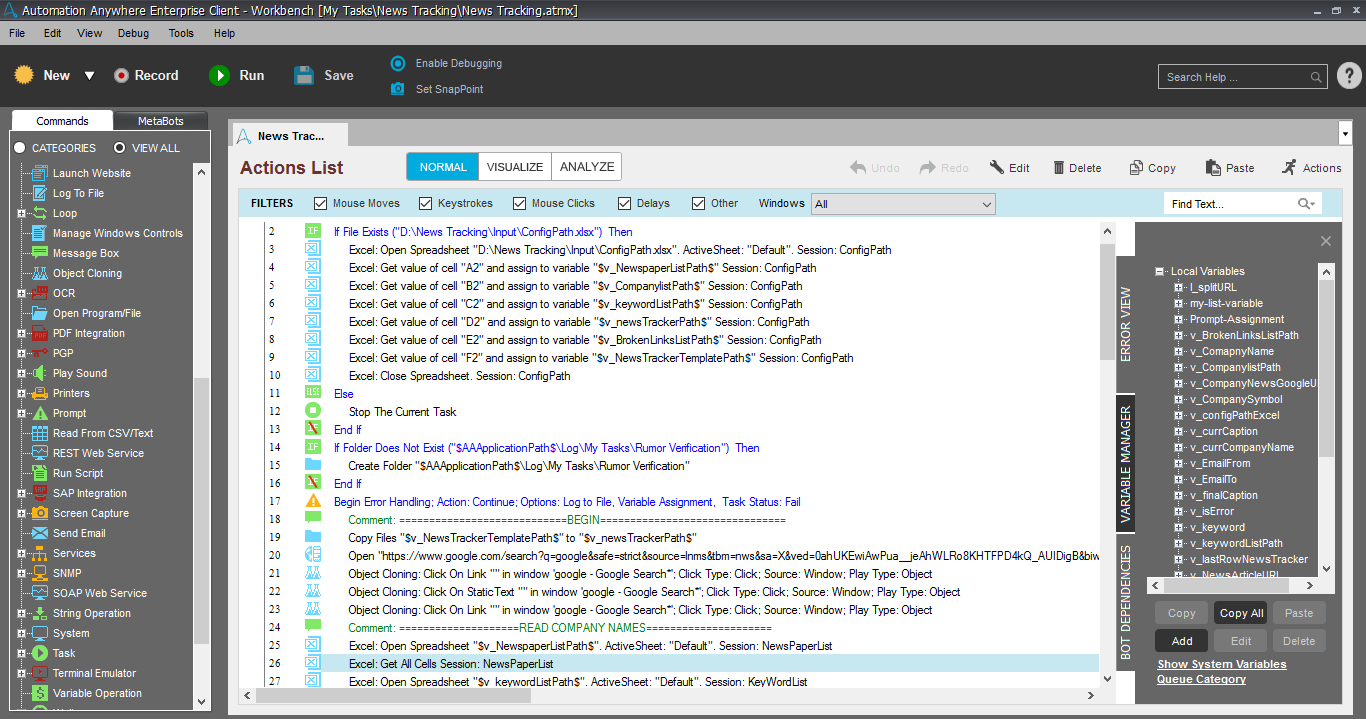
Task: Expand the Loop command tree node
Action: 21,213
